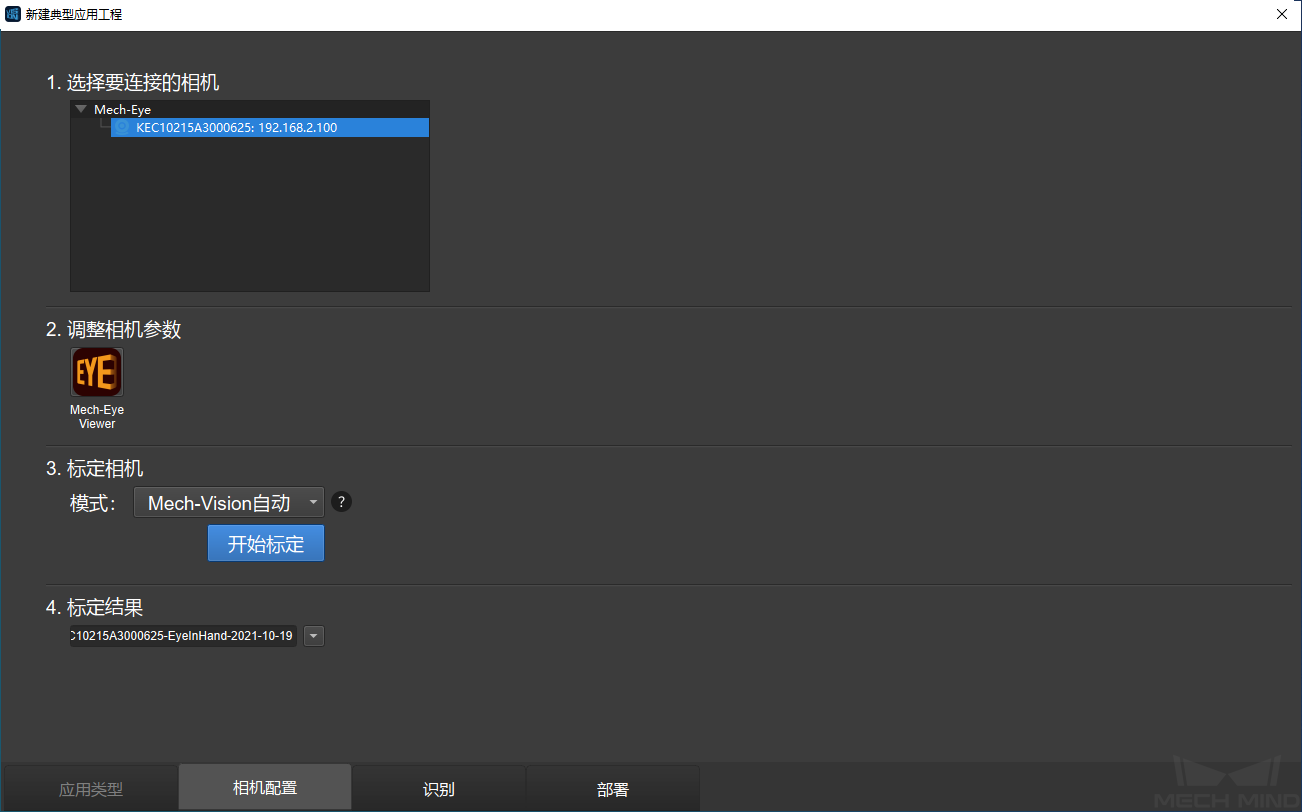1302x812 pixels.
Task: Close the 新建典型应用工程 window
Action: click(1282, 14)
